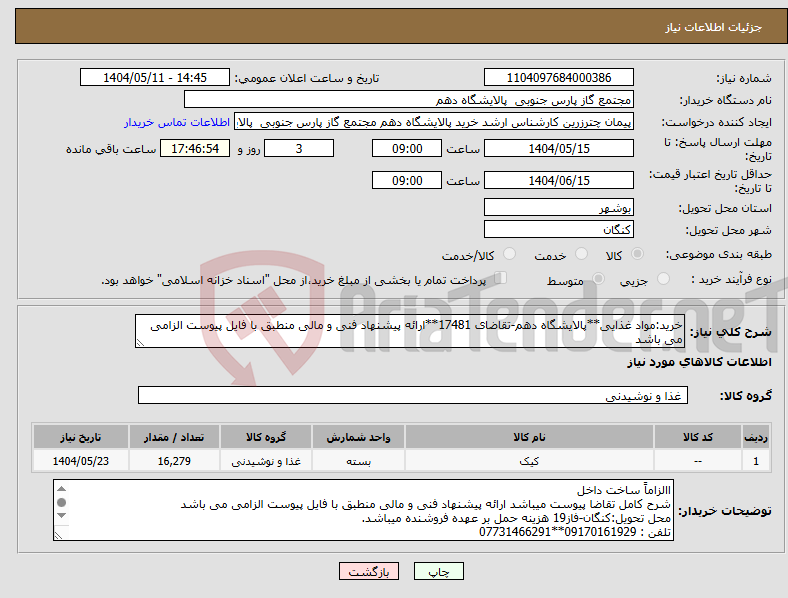Screen dimensions: 788x598
Task: Toggle the اسناد خزانه اسلامی payment checkbox
Action: coord(501,277)
